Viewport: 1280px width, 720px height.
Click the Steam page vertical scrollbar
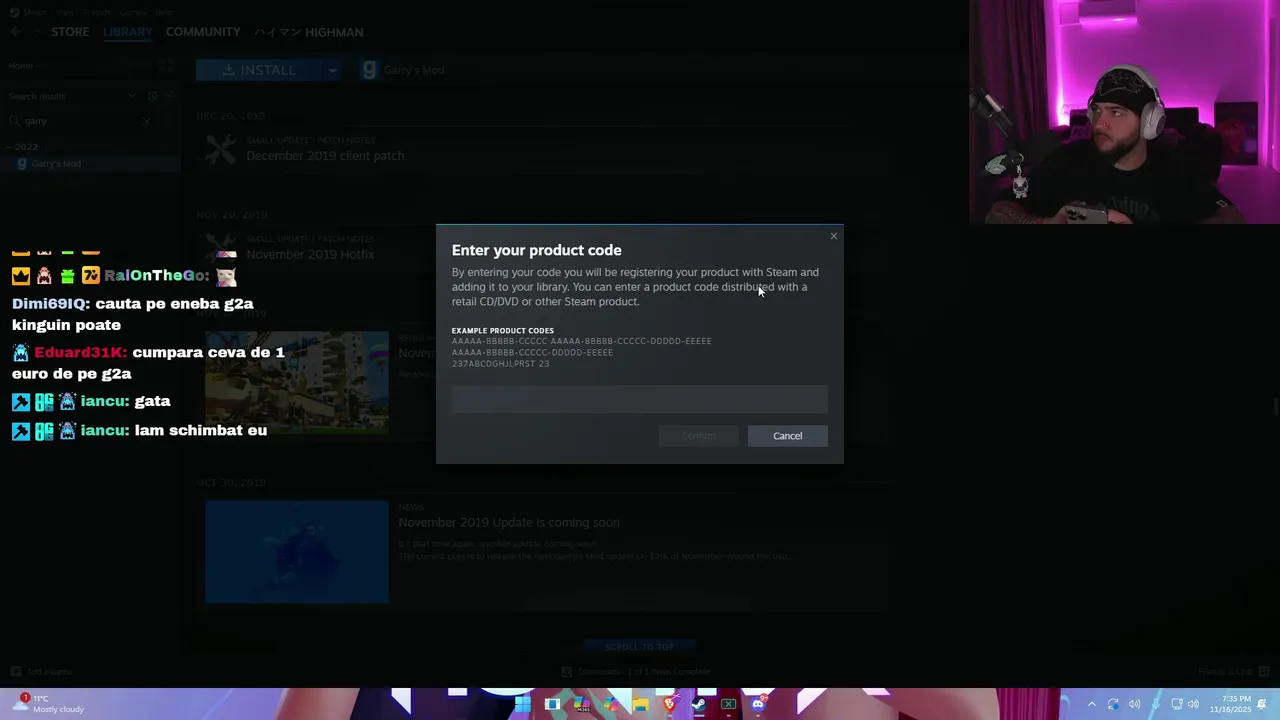tap(1275, 405)
